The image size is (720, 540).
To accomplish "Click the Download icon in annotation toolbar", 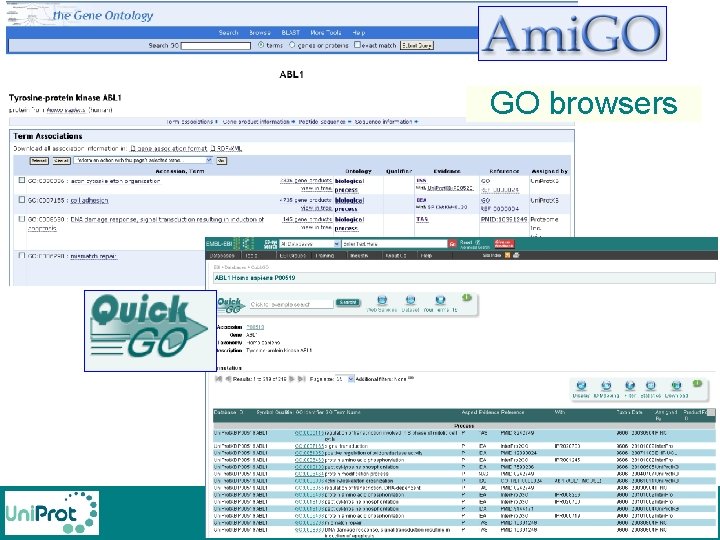I will pos(676,386).
